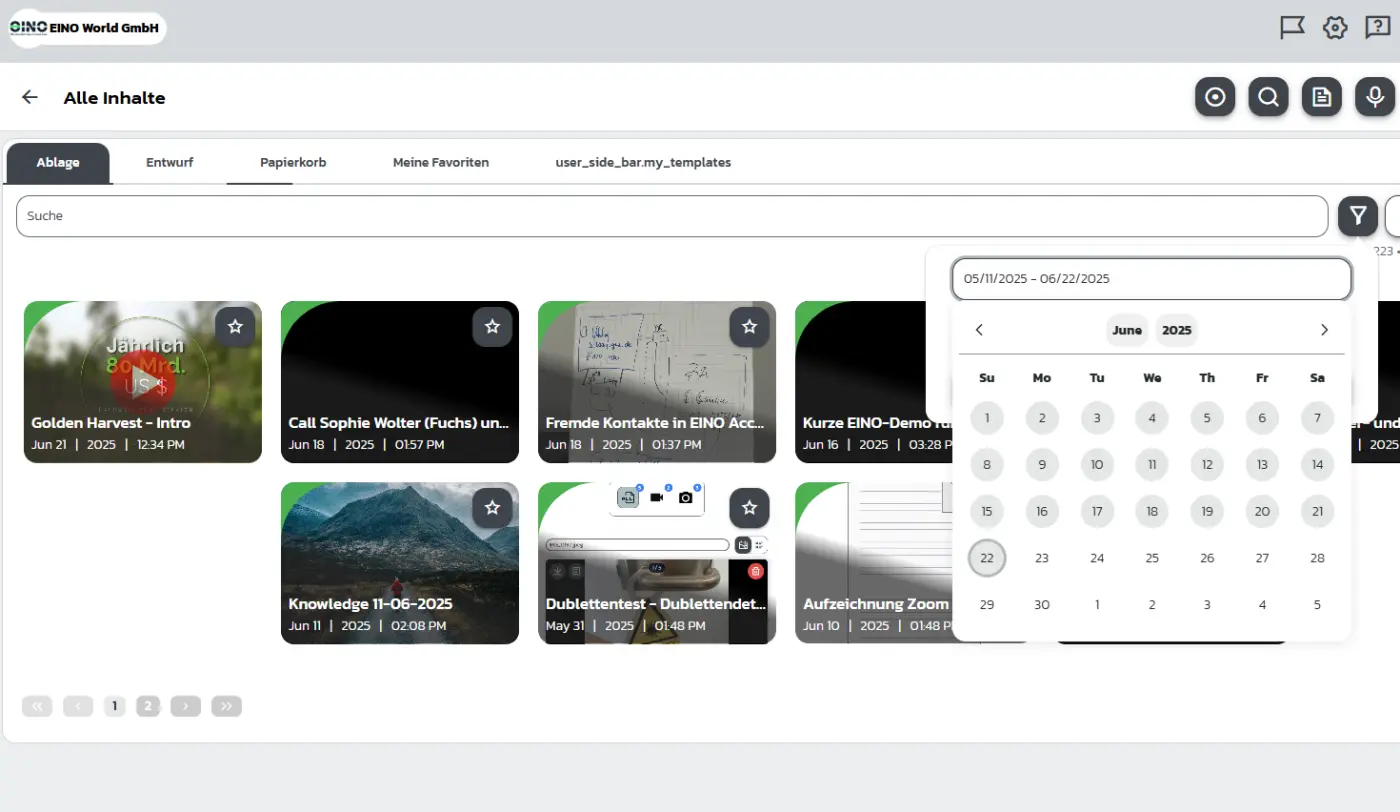Viewport: 1400px width, 812px height.
Task: Go to next month in calendar
Action: [1324, 330]
